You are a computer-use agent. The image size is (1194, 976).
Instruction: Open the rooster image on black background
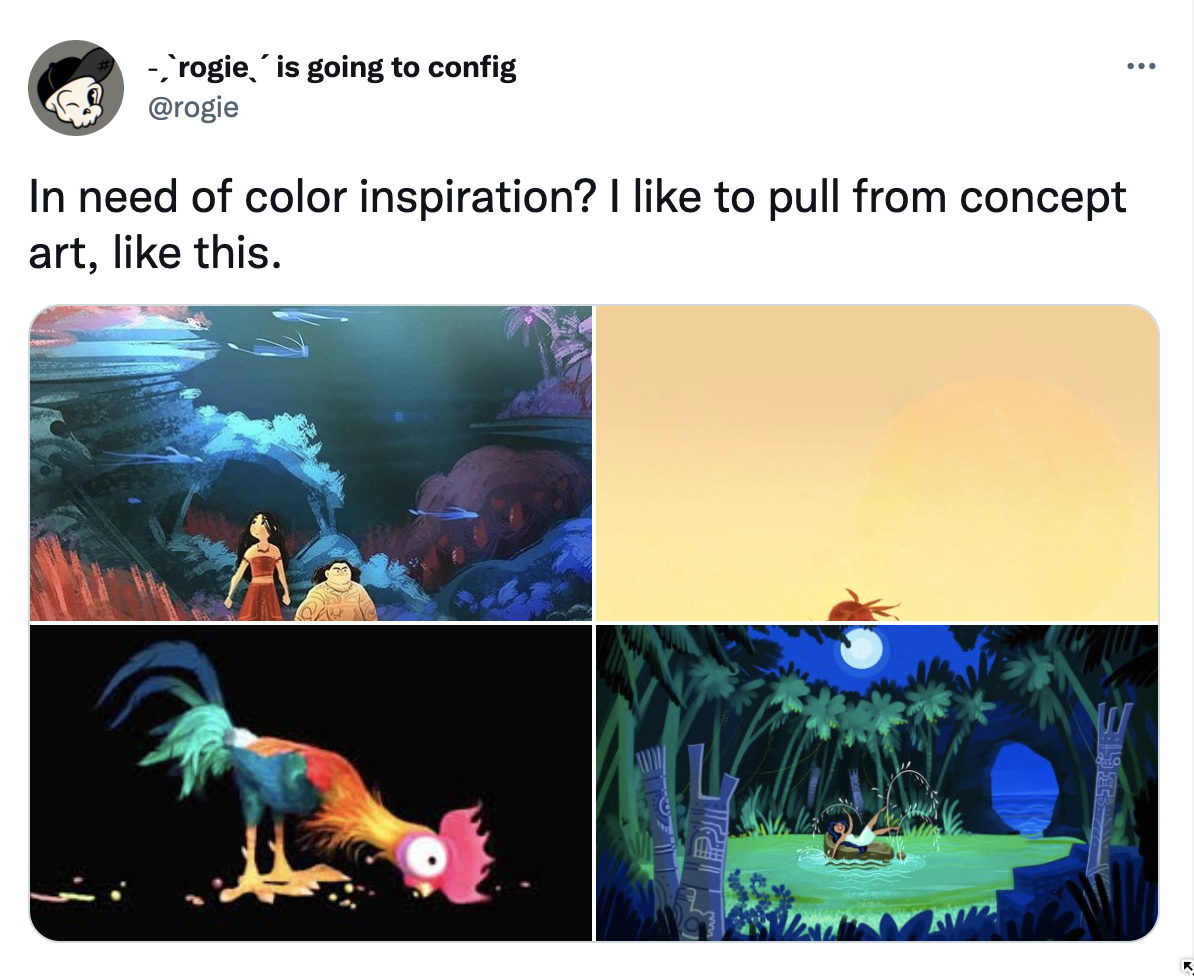311,783
